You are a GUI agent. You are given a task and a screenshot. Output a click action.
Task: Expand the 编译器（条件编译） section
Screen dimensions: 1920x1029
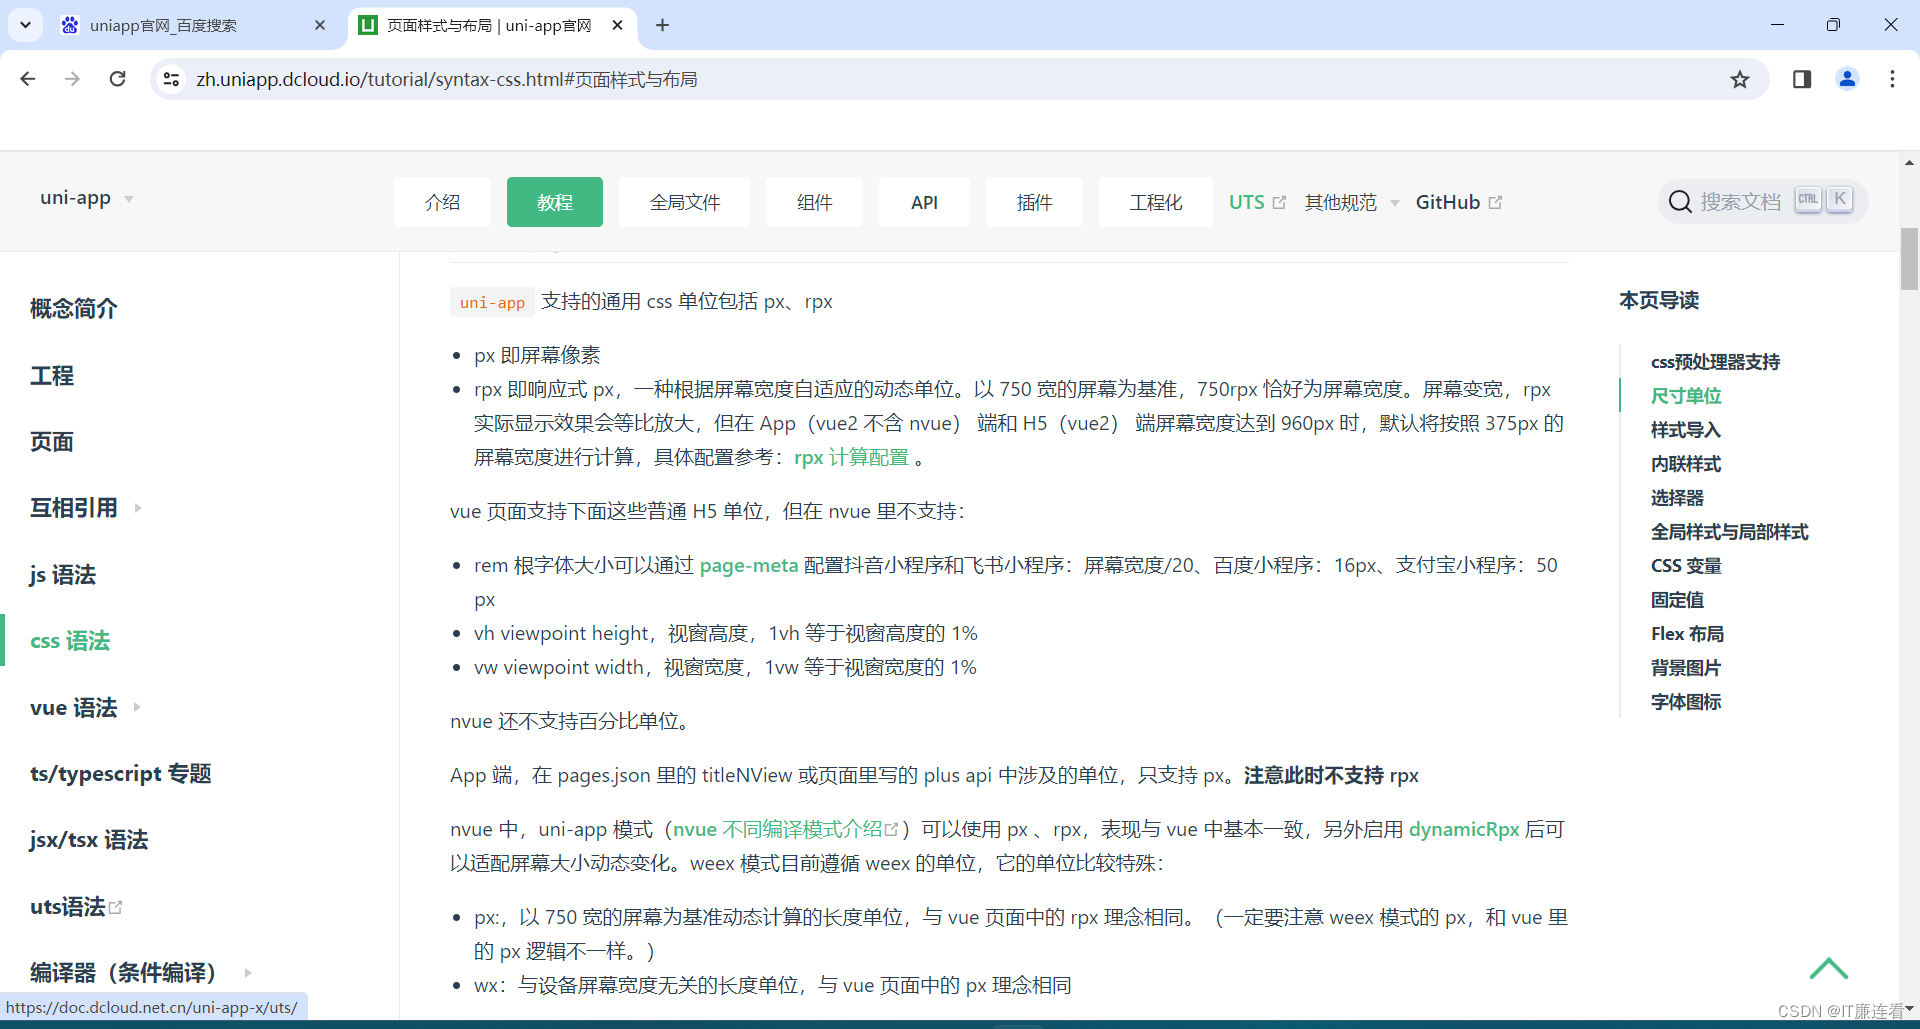coord(248,972)
